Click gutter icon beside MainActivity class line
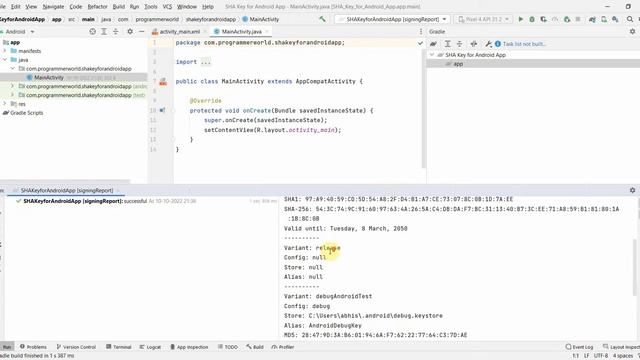This screenshot has height=360, width=640. tap(163, 82)
